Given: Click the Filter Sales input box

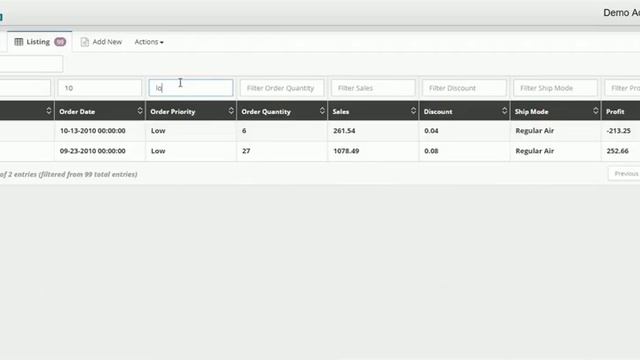Looking at the screenshot, I should [373, 88].
